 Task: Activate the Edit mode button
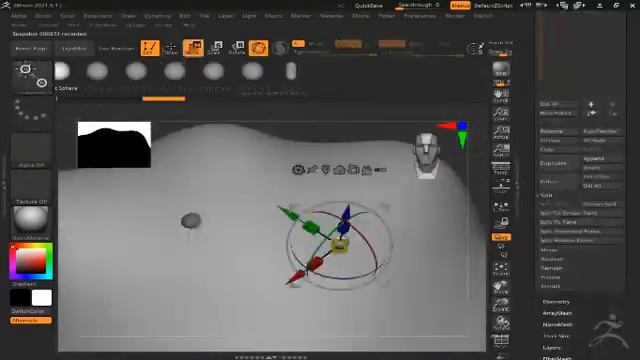(x=150, y=48)
